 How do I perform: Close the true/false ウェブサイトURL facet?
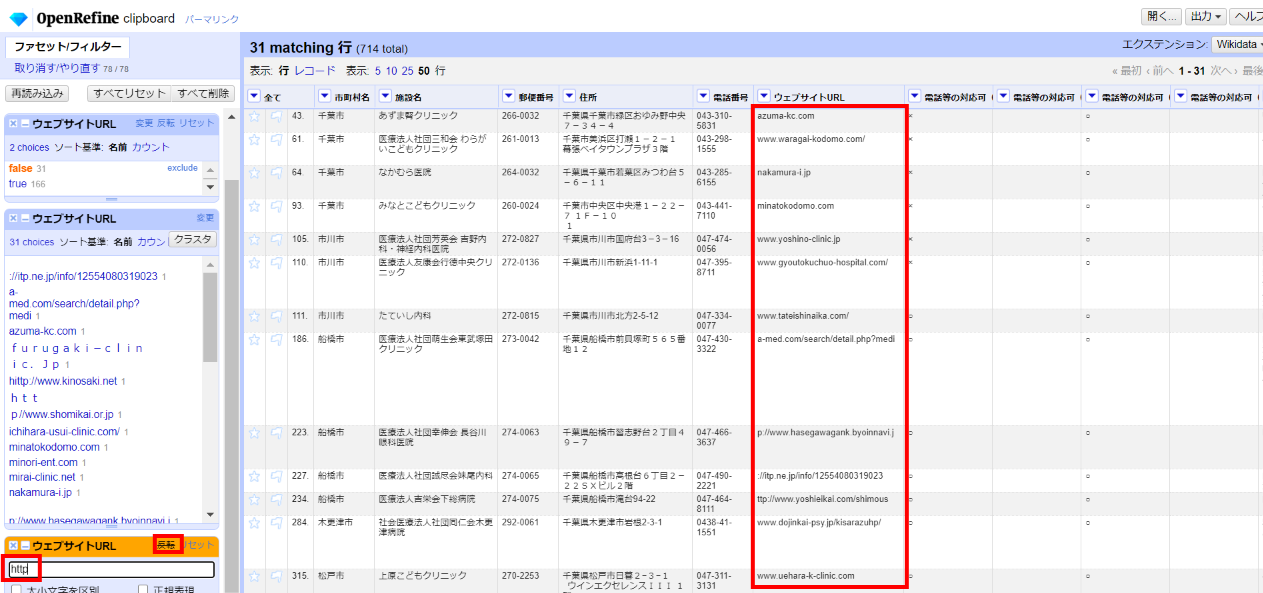point(14,123)
